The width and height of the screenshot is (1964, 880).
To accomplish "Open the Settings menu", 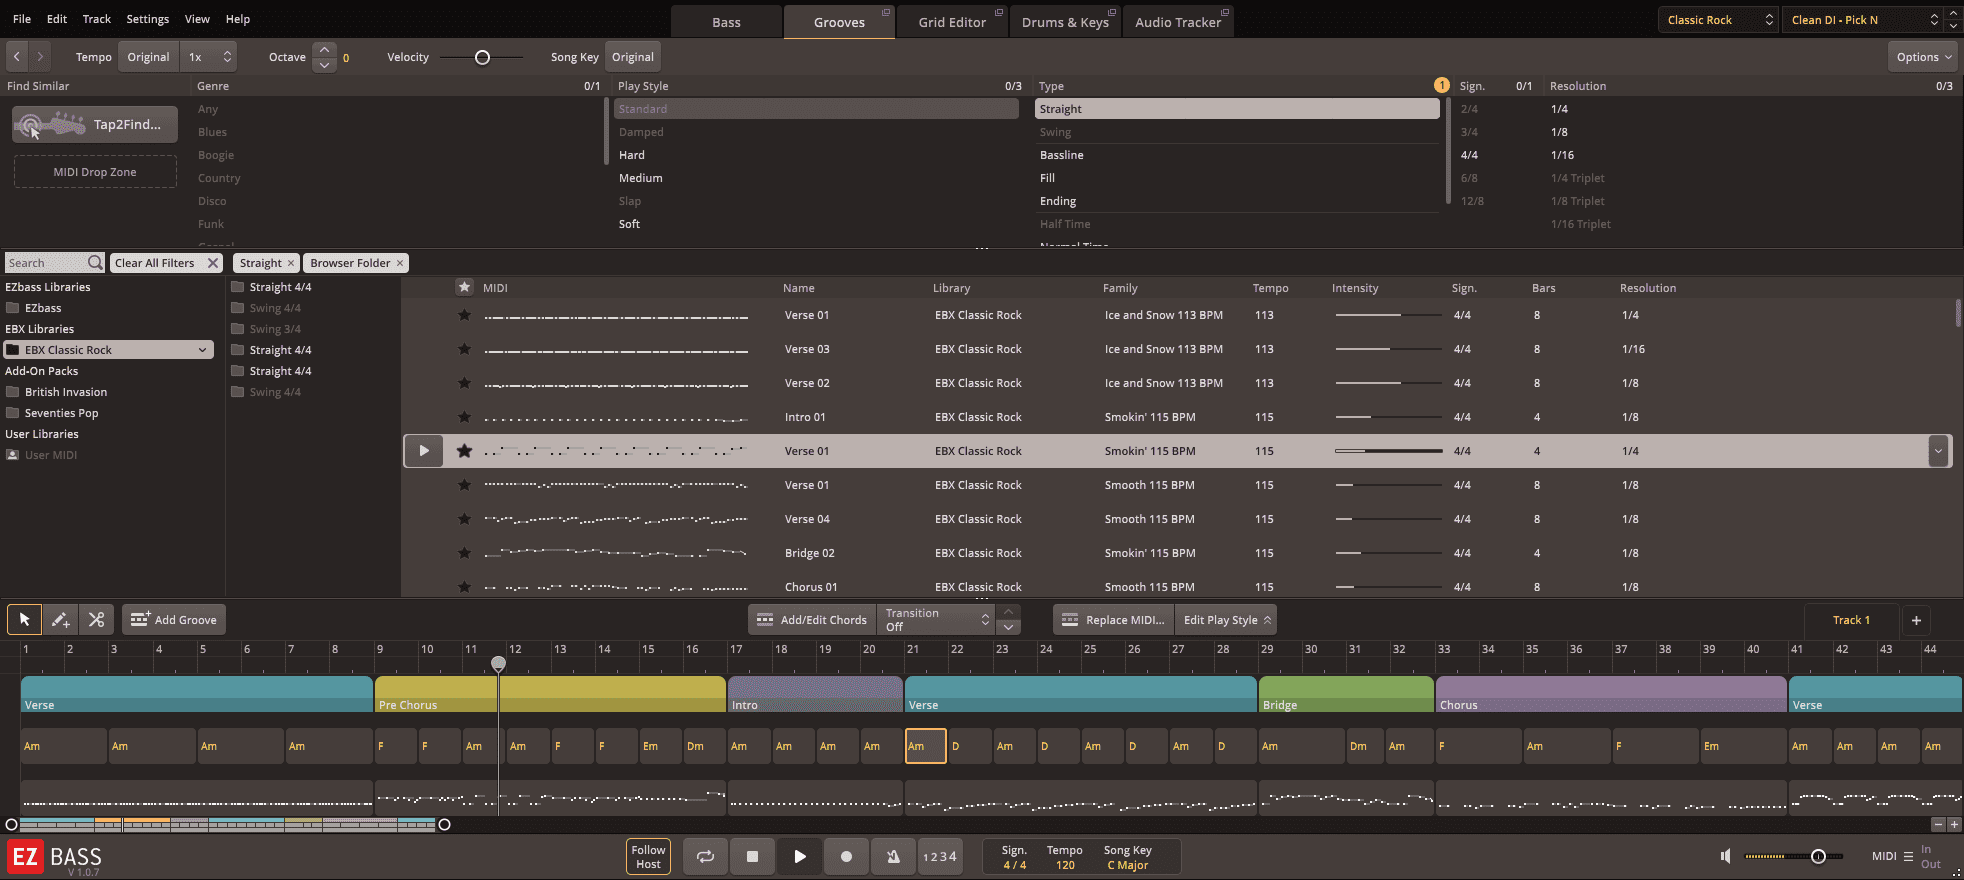I will pos(148,19).
